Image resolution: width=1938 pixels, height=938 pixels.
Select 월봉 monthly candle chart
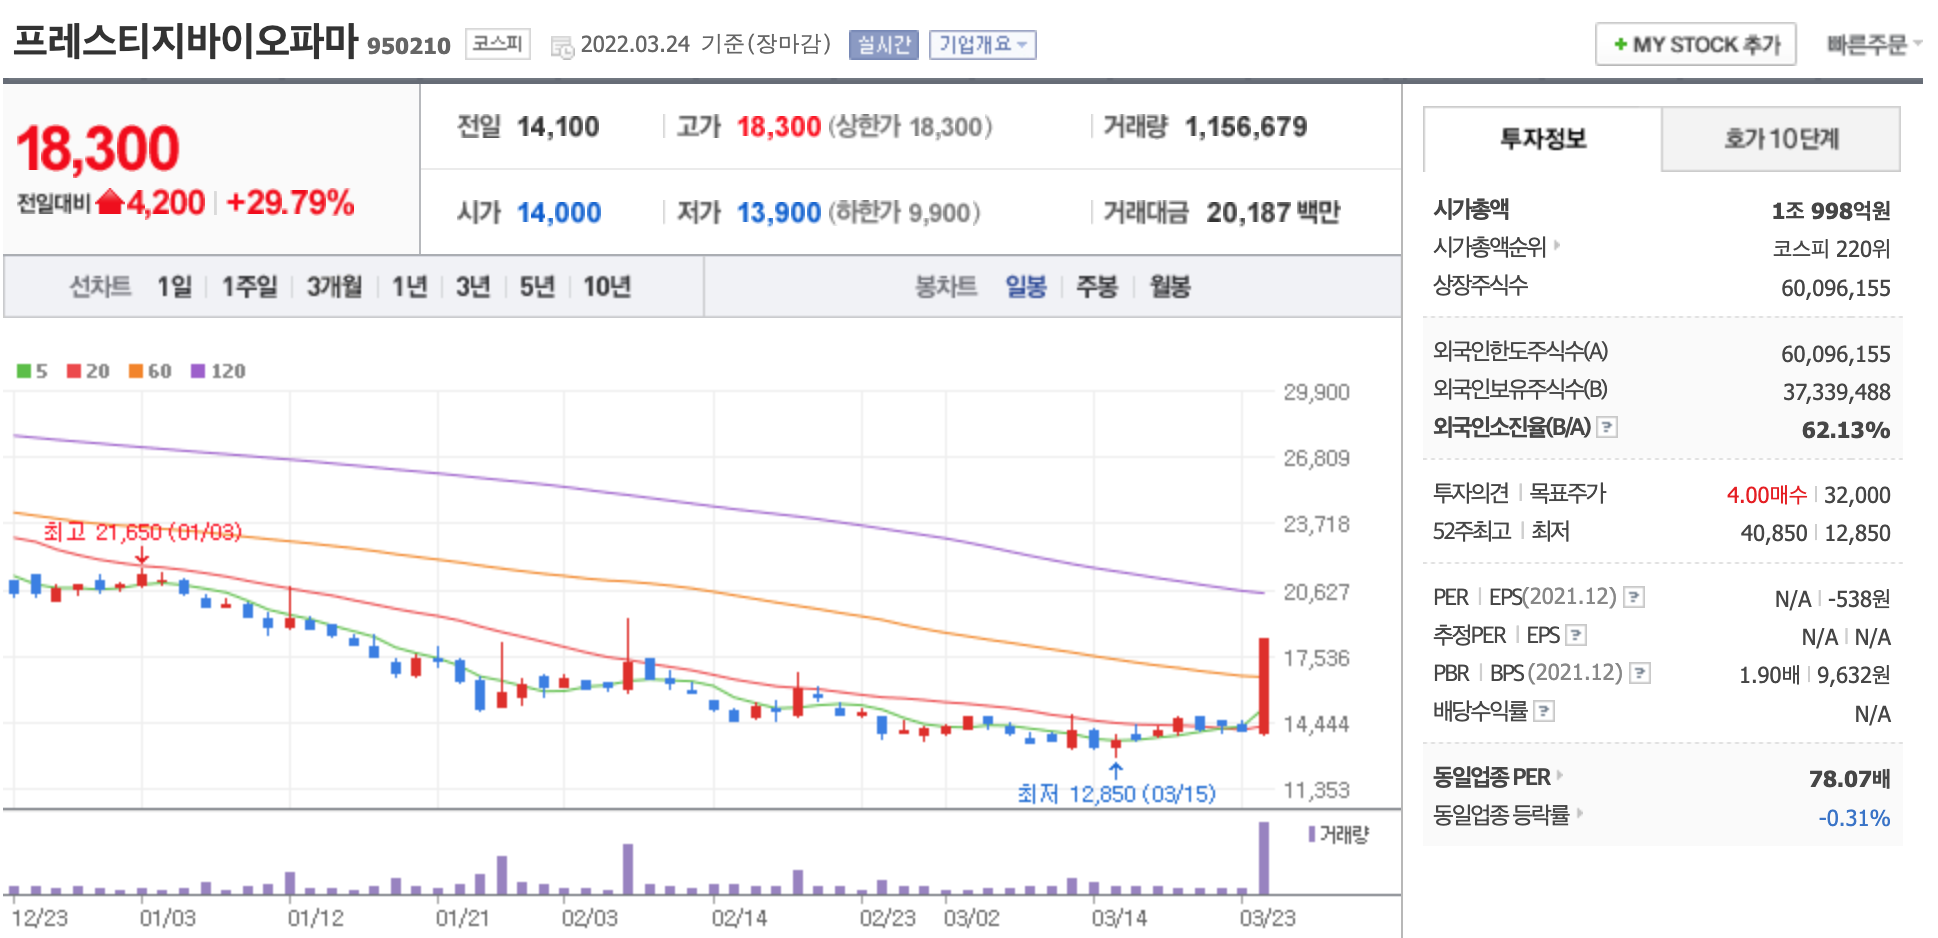[x=1170, y=287]
